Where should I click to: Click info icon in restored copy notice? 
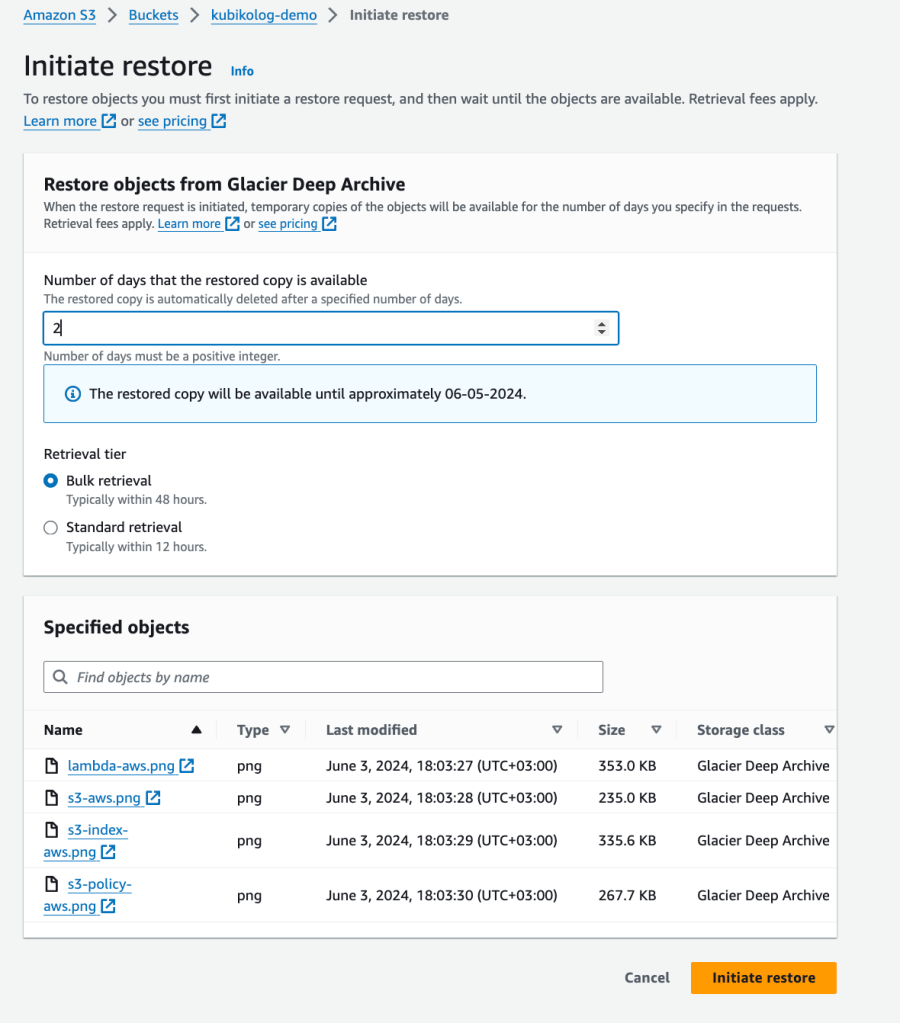(72, 394)
